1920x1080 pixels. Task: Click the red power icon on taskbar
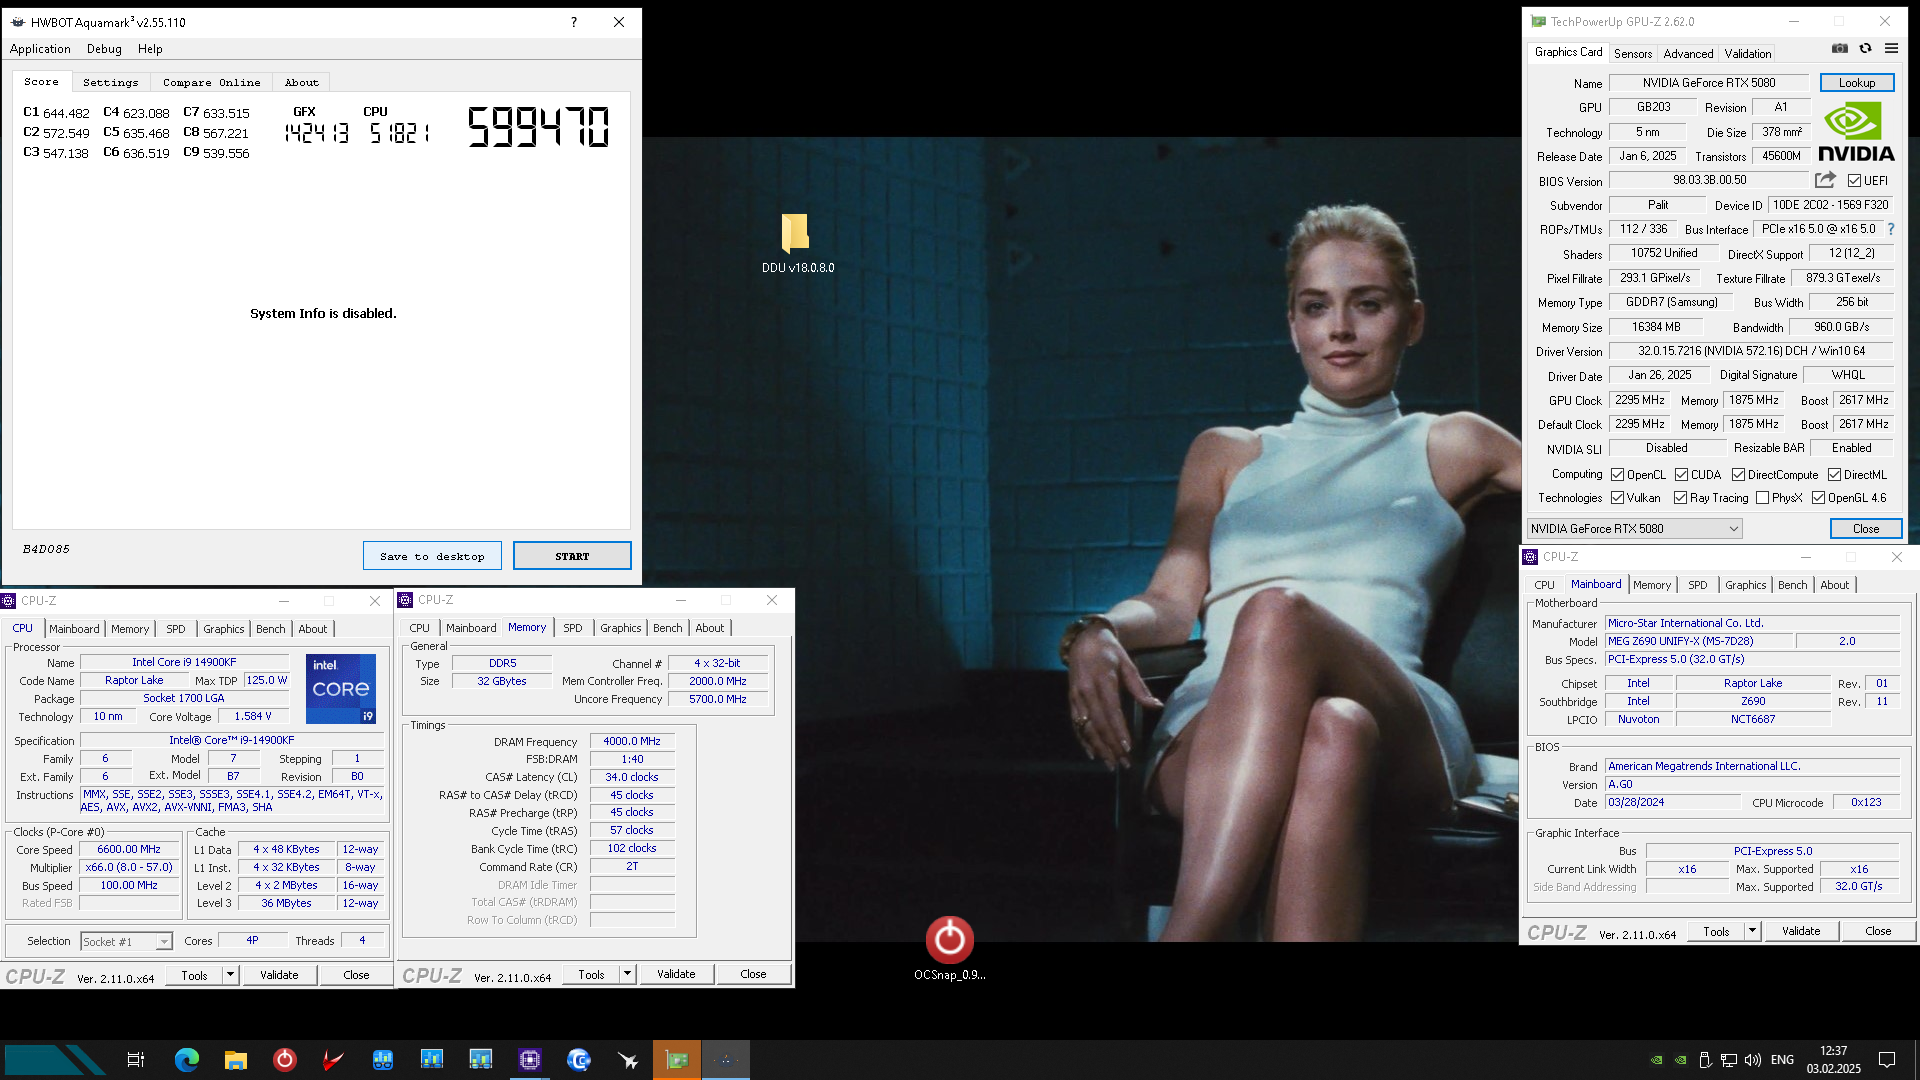click(x=285, y=1060)
